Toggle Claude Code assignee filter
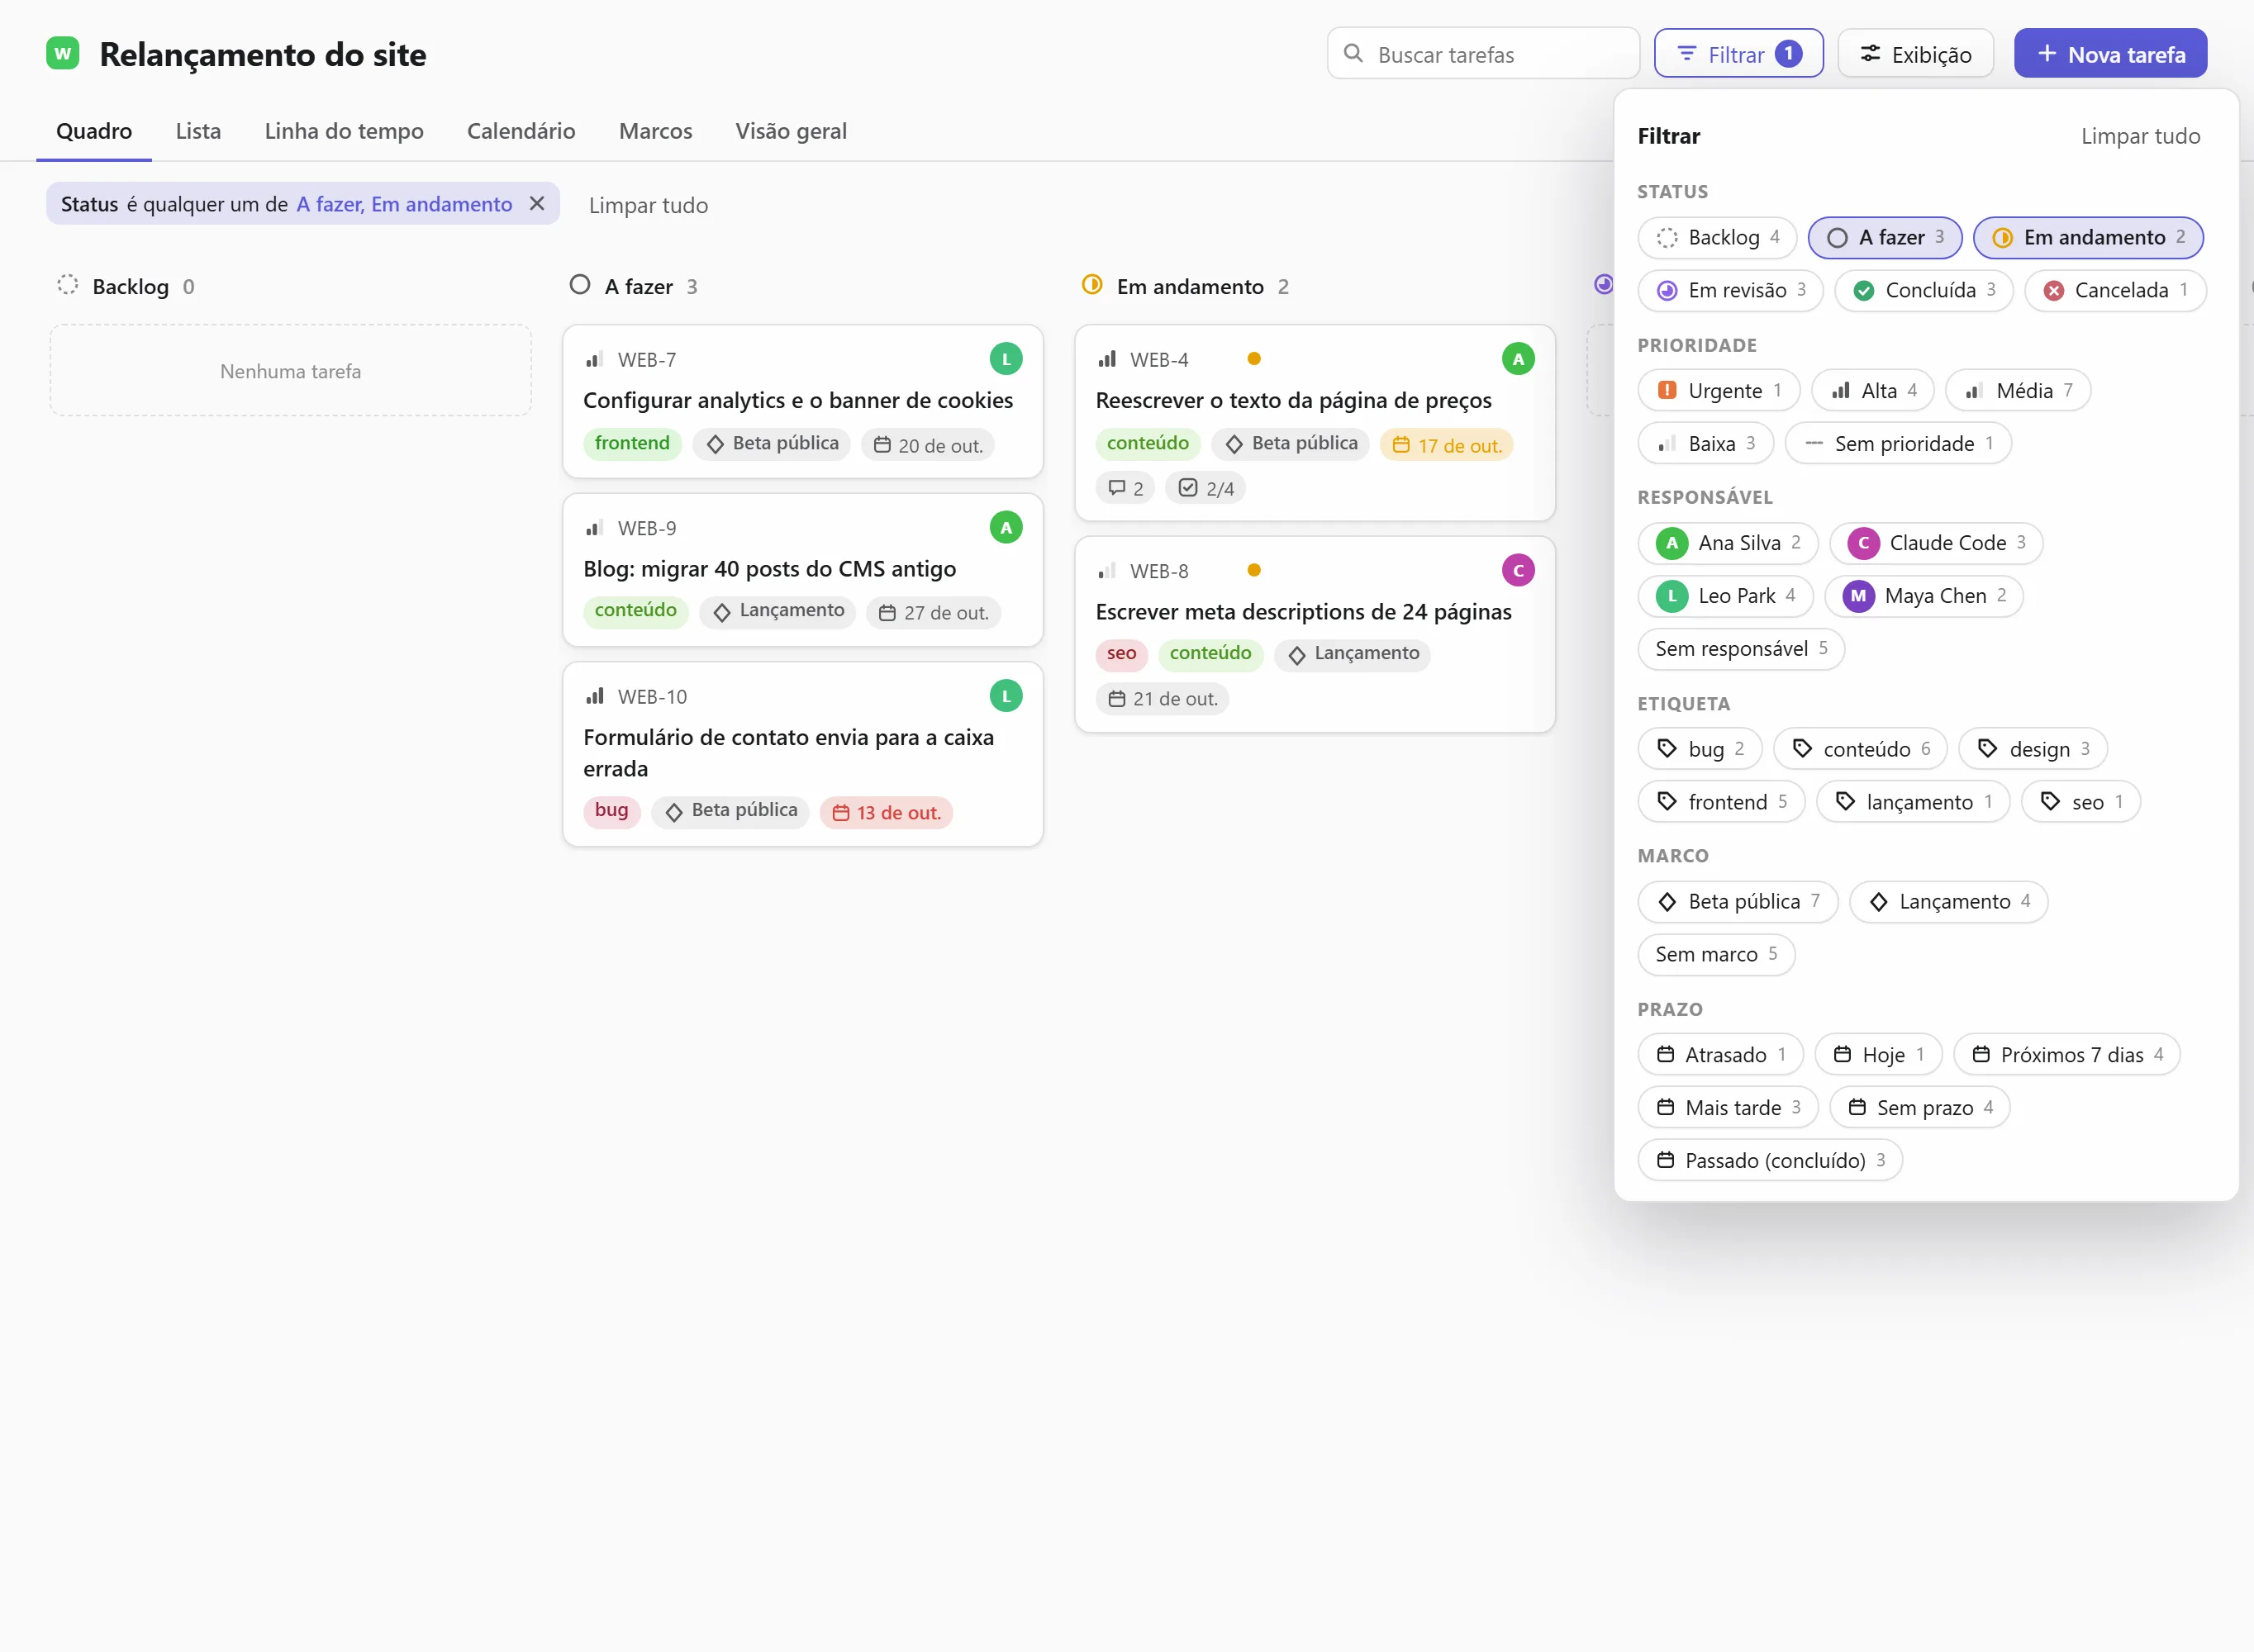Image resolution: width=2254 pixels, height=1652 pixels. [1935, 543]
